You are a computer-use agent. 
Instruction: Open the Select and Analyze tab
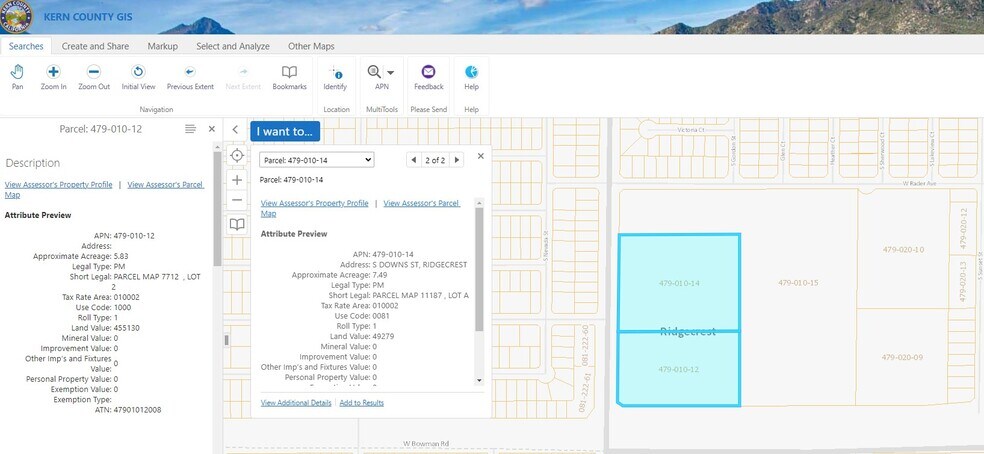point(233,46)
